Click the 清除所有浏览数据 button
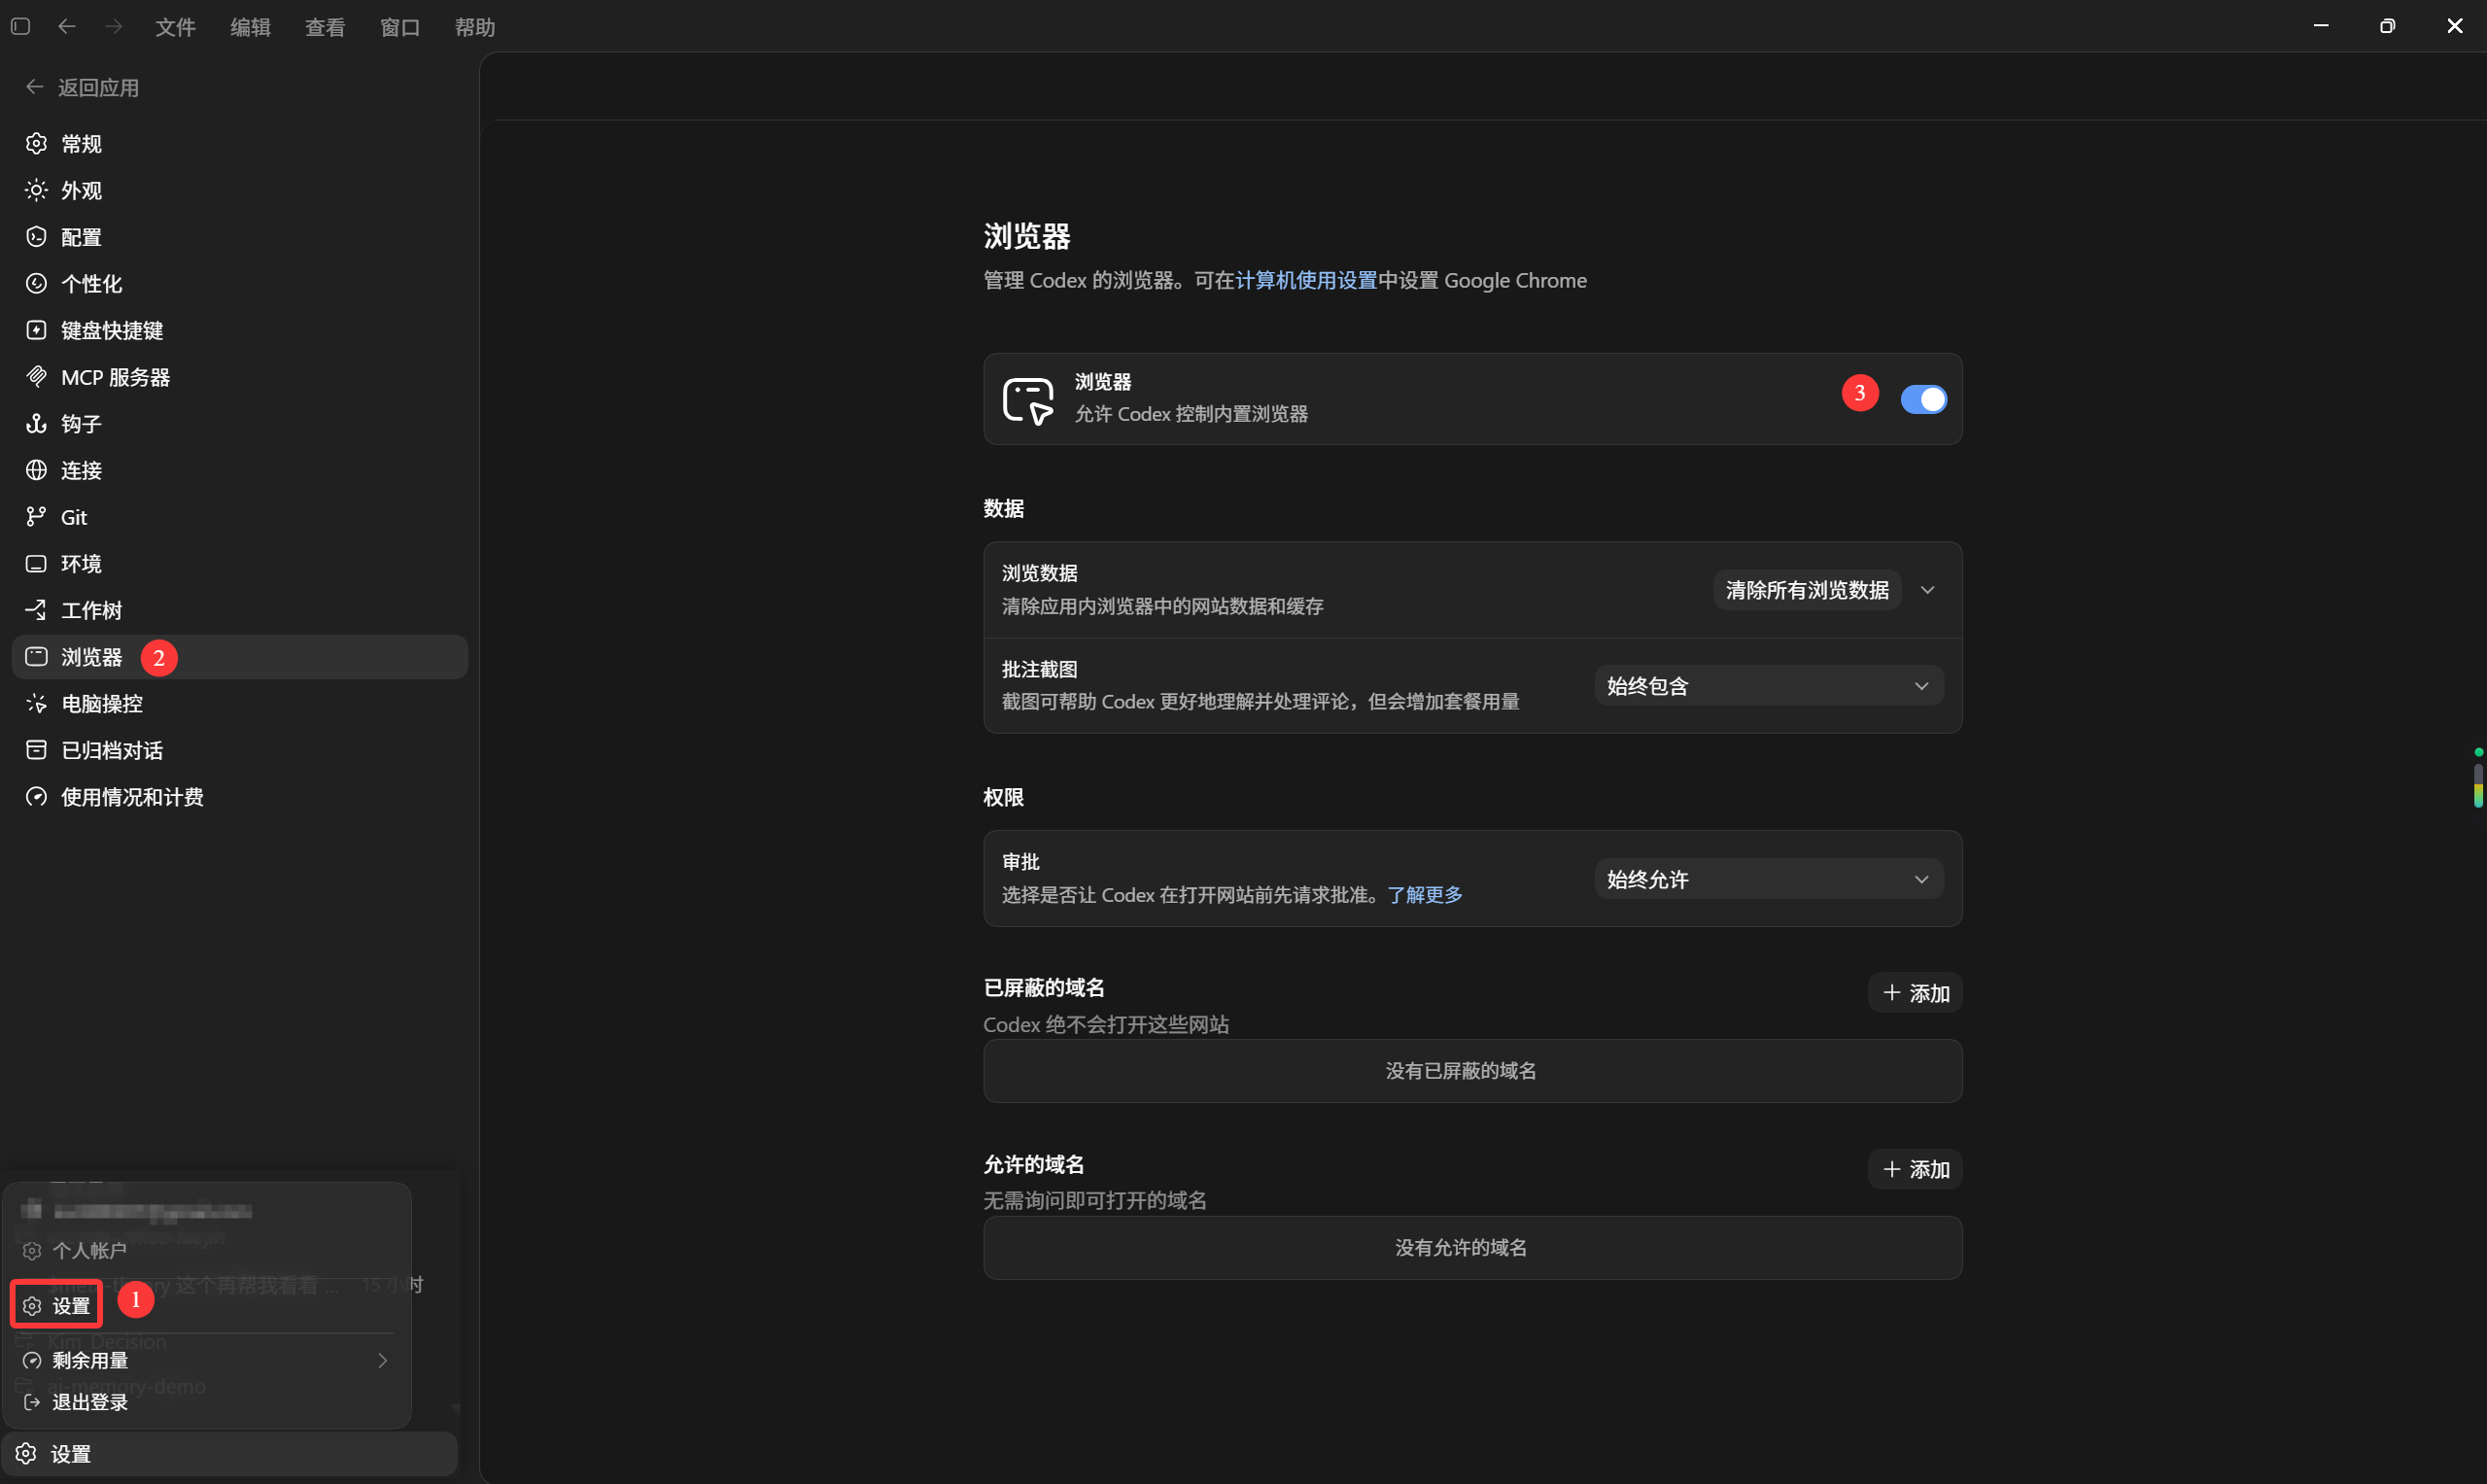 [1807, 591]
